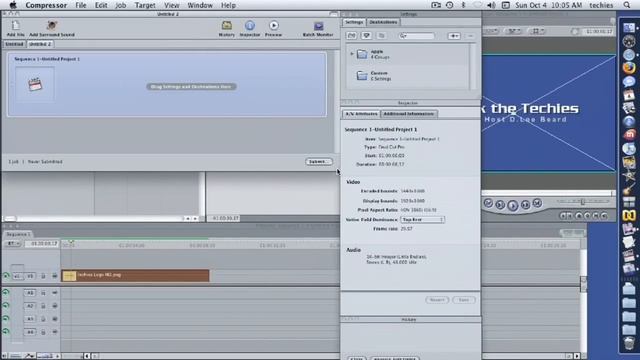This screenshot has height=360, width=640.
Task: Click Drag Settings and Destinations Here target
Action: (191, 87)
